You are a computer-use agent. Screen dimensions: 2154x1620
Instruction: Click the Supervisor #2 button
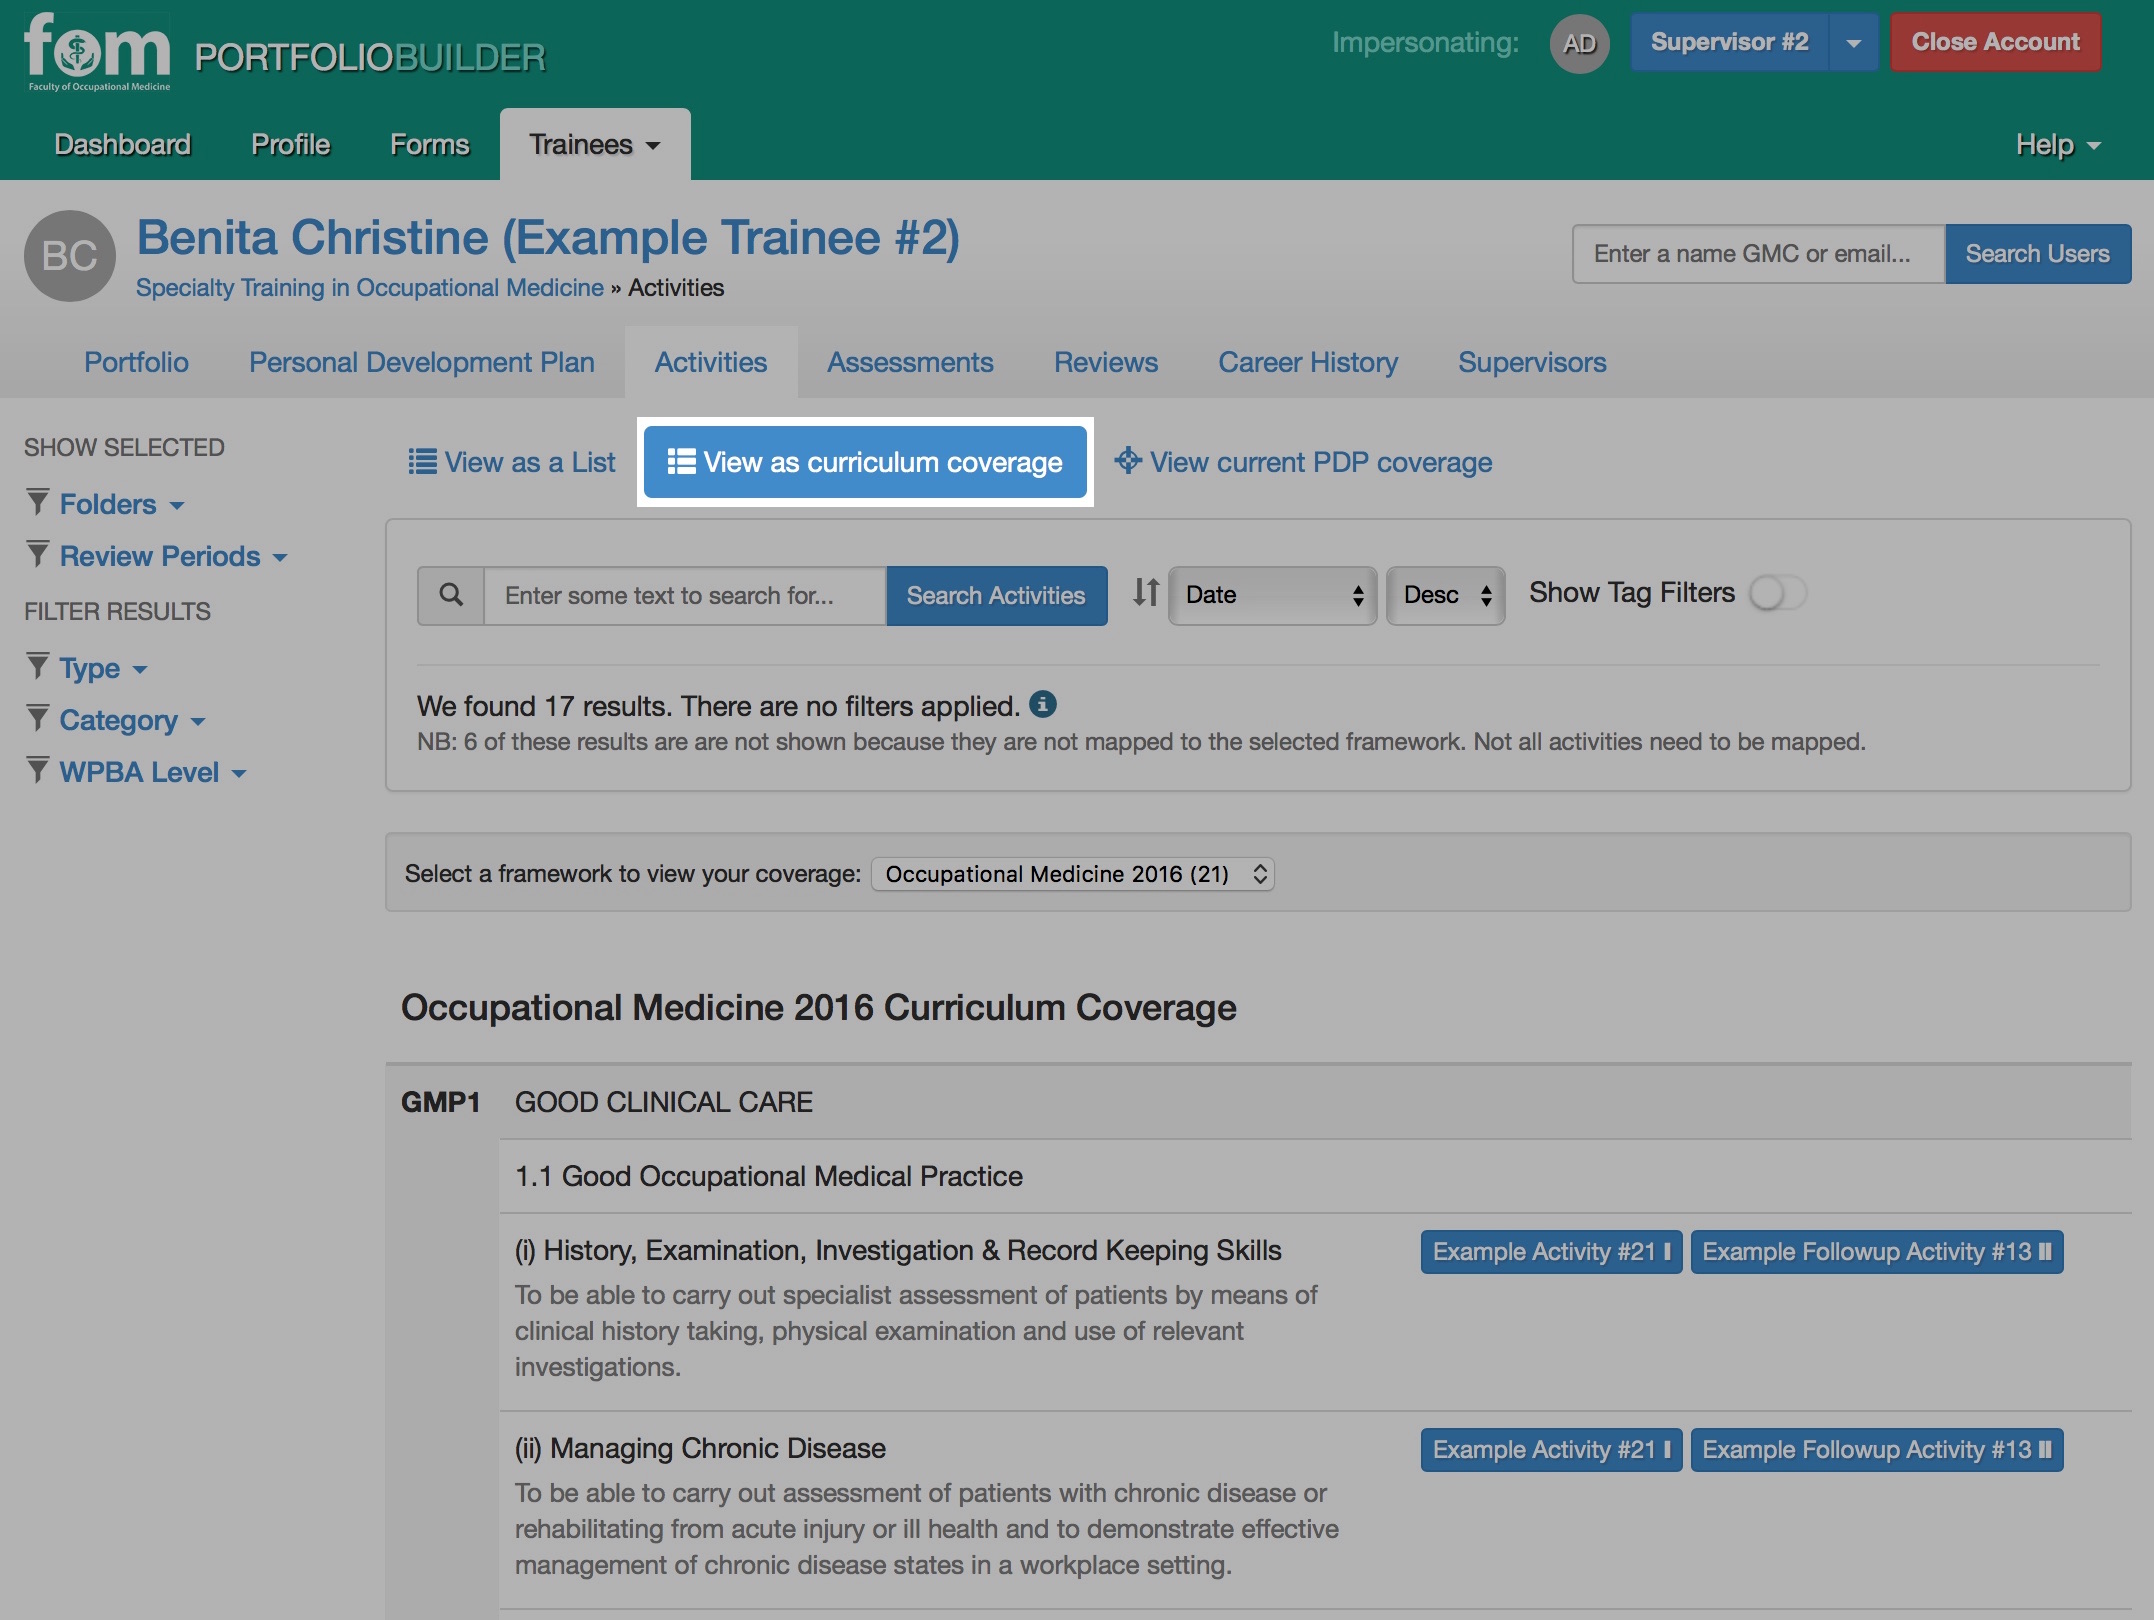(1729, 42)
